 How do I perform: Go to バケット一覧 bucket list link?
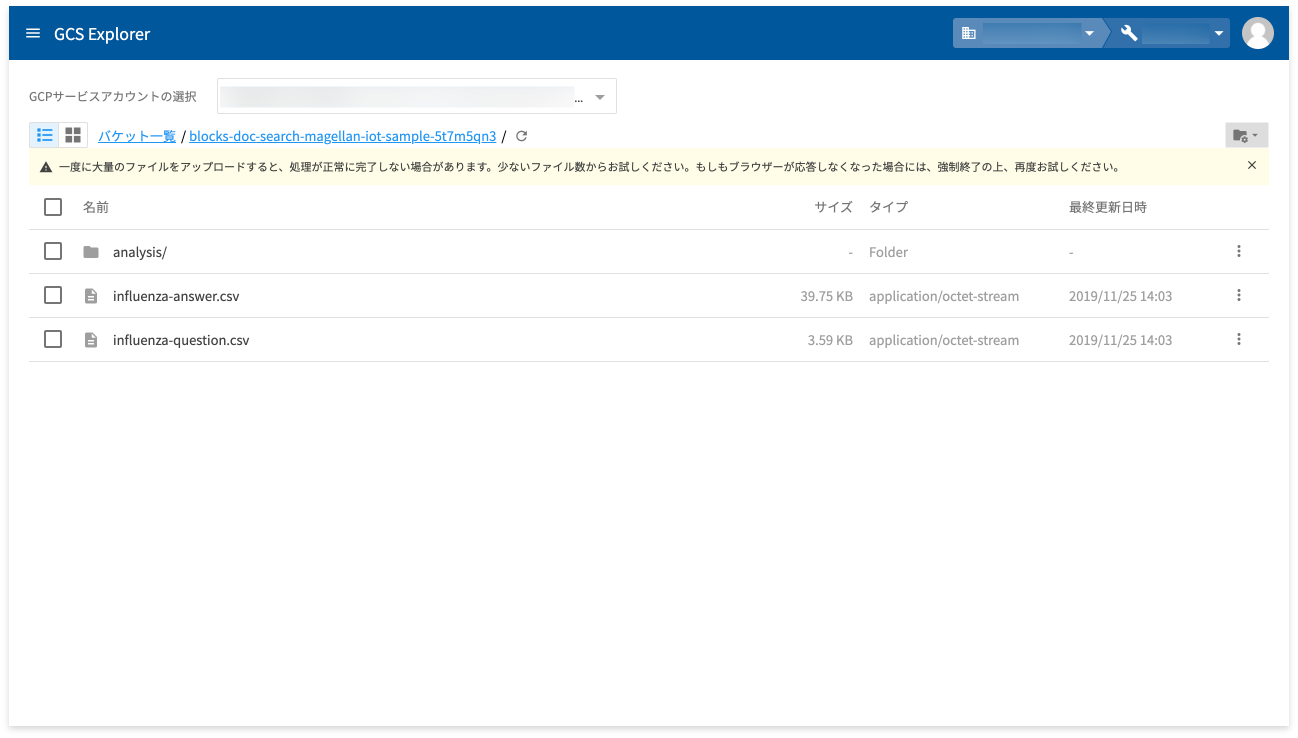pos(137,136)
